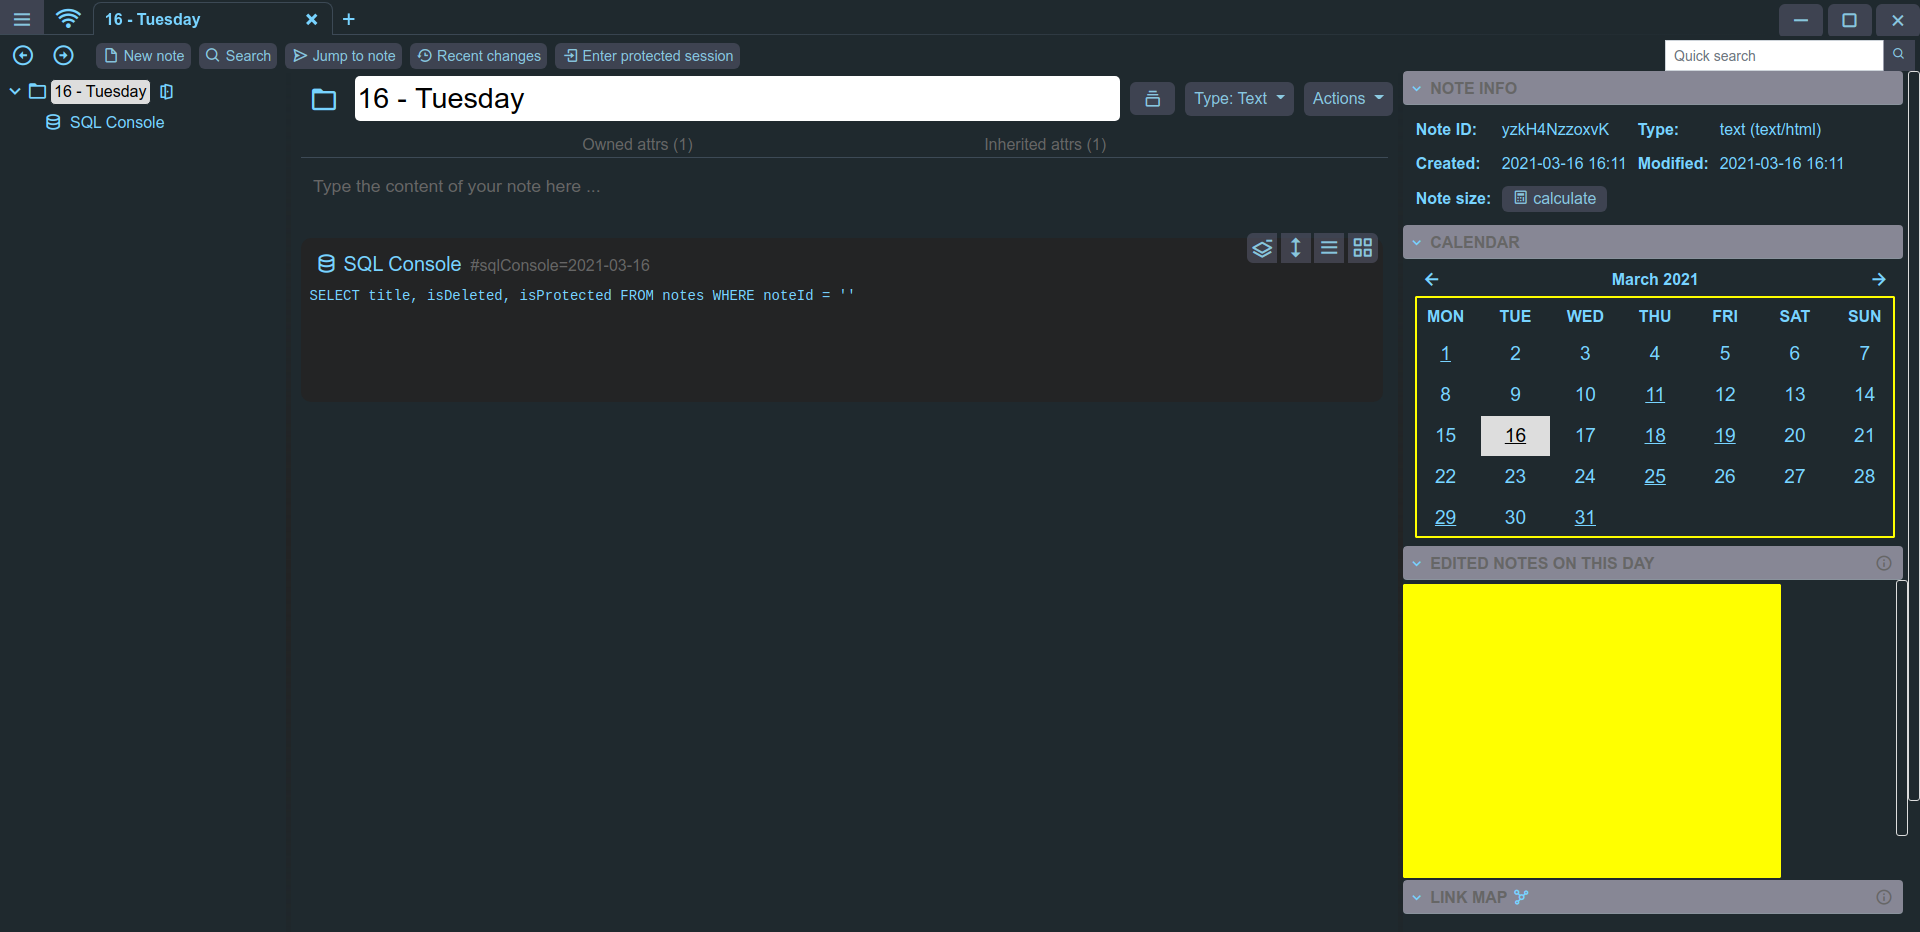This screenshot has height=932, width=1920.
Task: Go to next month in calendar
Action: click(x=1878, y=279)
